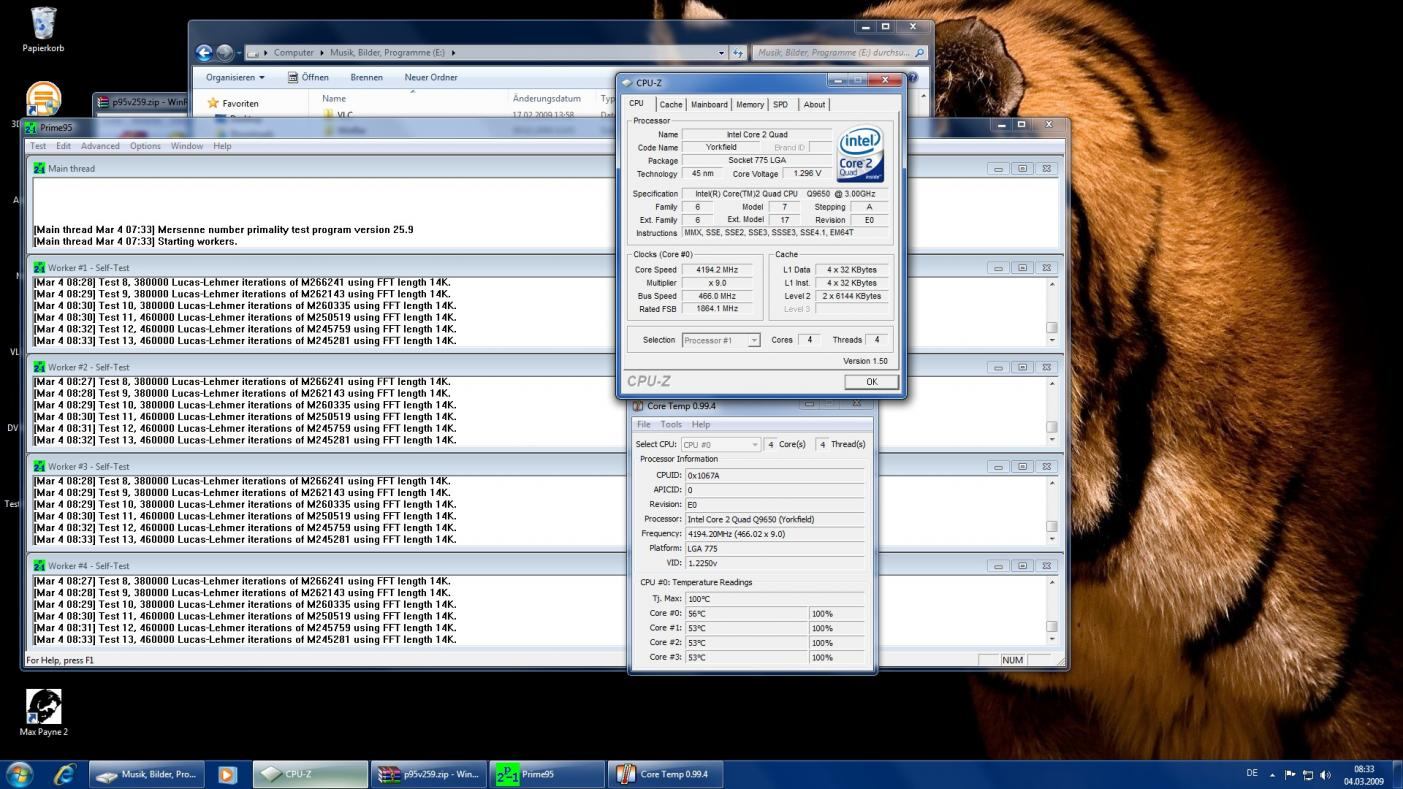Open the Tools menu in Core Temp
Viewport: 1403px width, 789px height.
671,425
